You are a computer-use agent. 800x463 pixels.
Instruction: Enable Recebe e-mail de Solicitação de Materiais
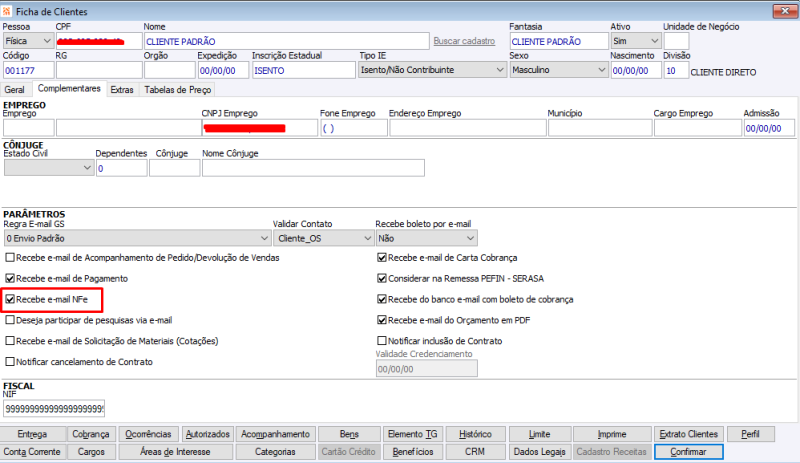click(10, 340)
